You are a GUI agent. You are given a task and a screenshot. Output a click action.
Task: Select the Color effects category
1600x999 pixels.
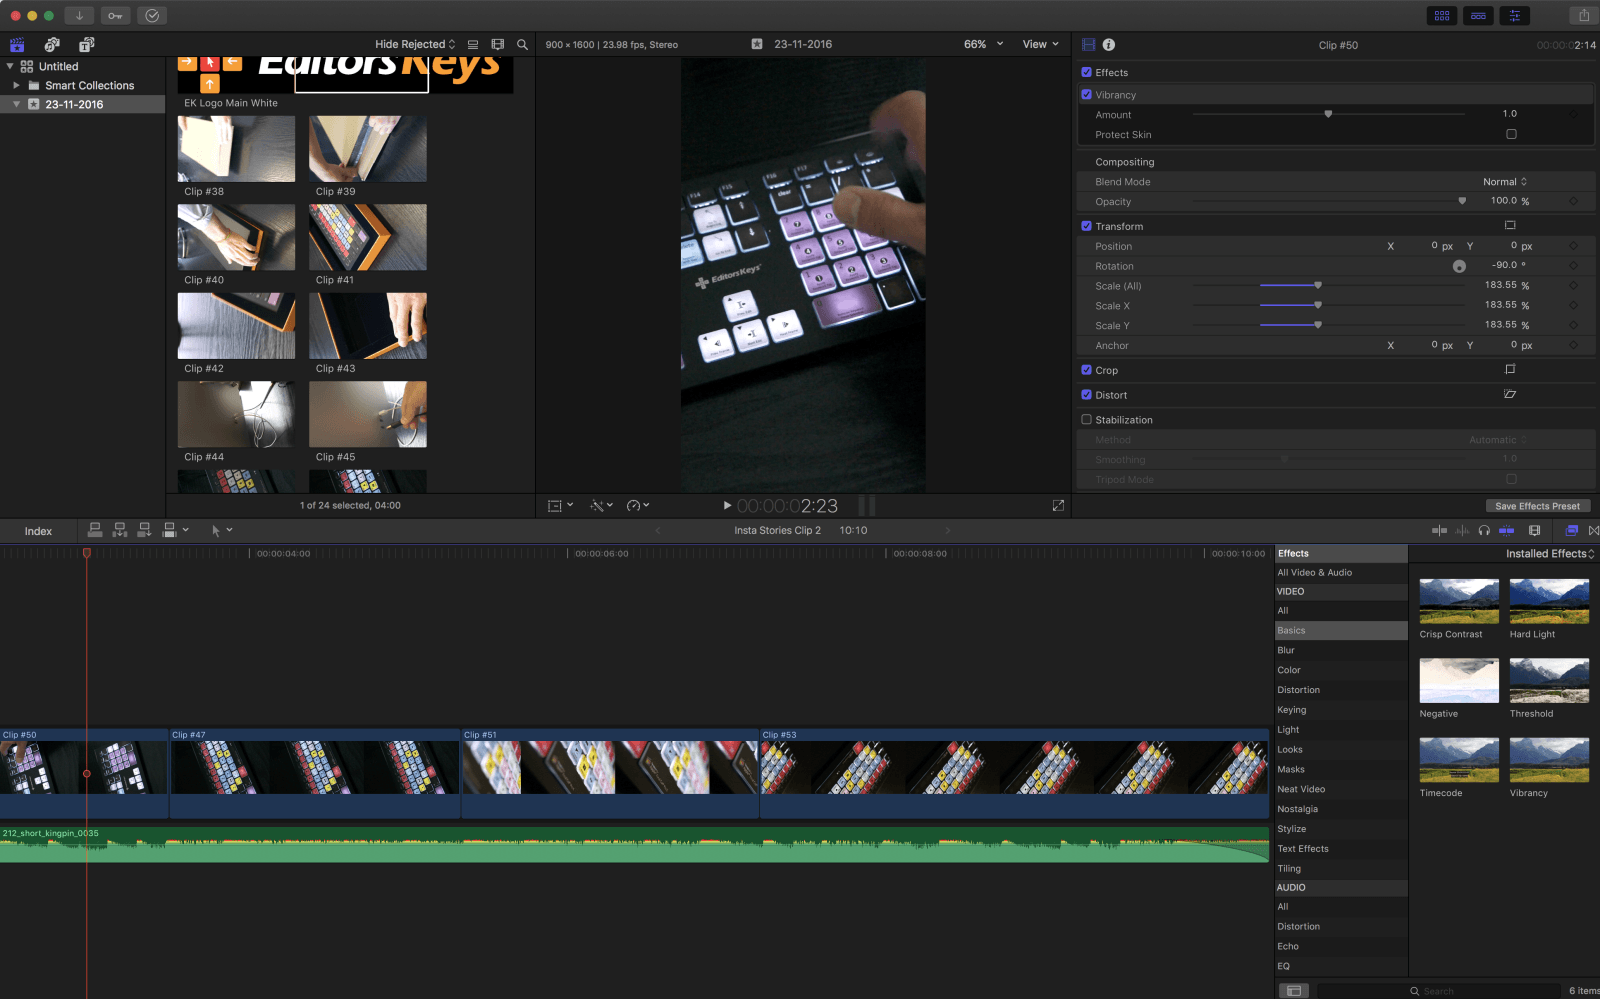tap(1289, 671)
